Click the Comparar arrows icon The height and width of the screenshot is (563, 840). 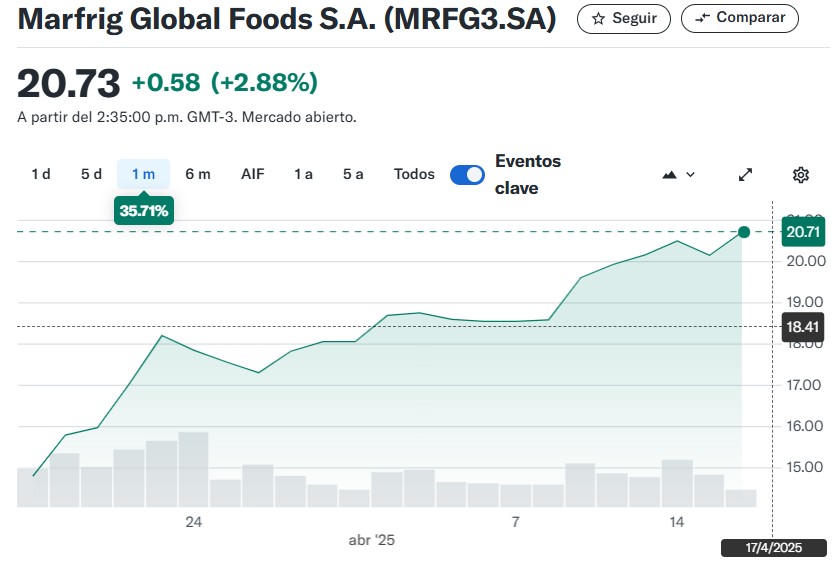702,18
